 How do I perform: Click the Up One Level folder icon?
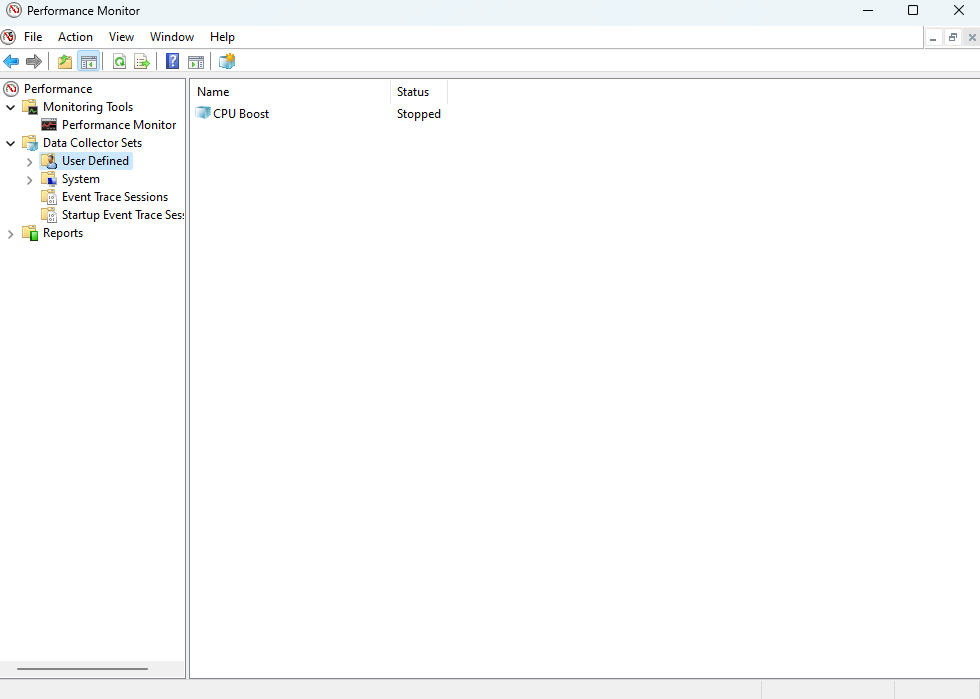click(65, 62)
